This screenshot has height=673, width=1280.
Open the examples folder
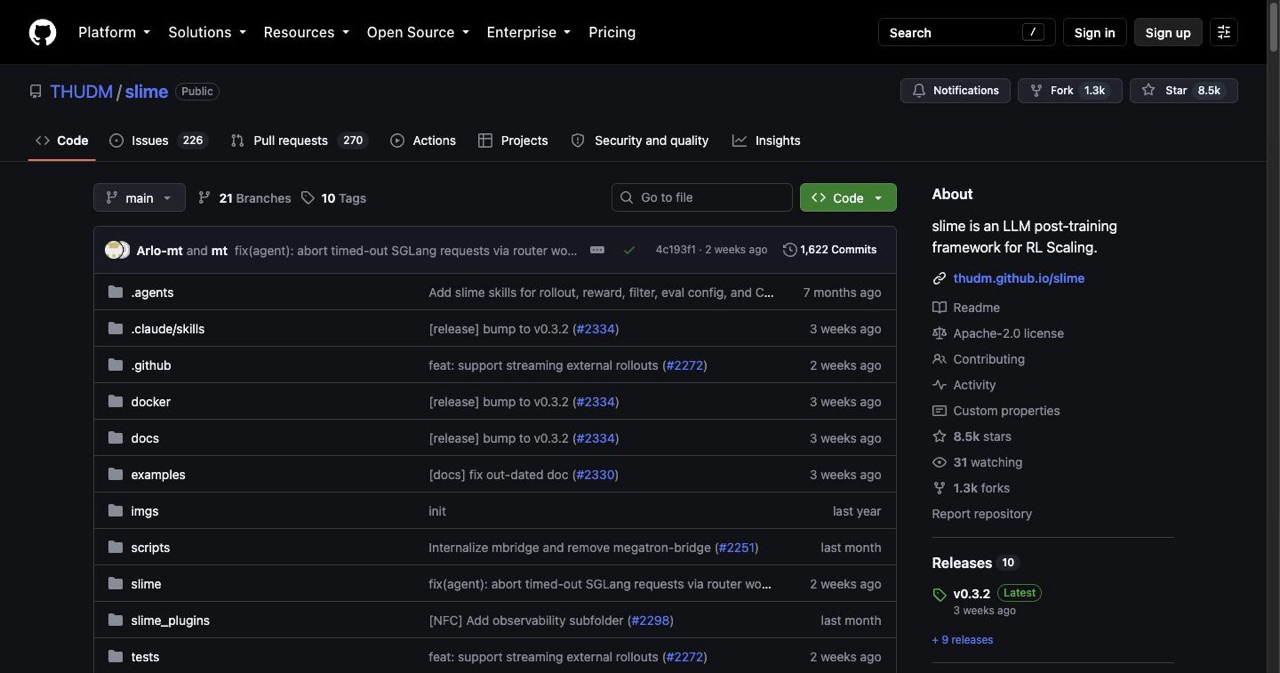[x=158, y=475]
